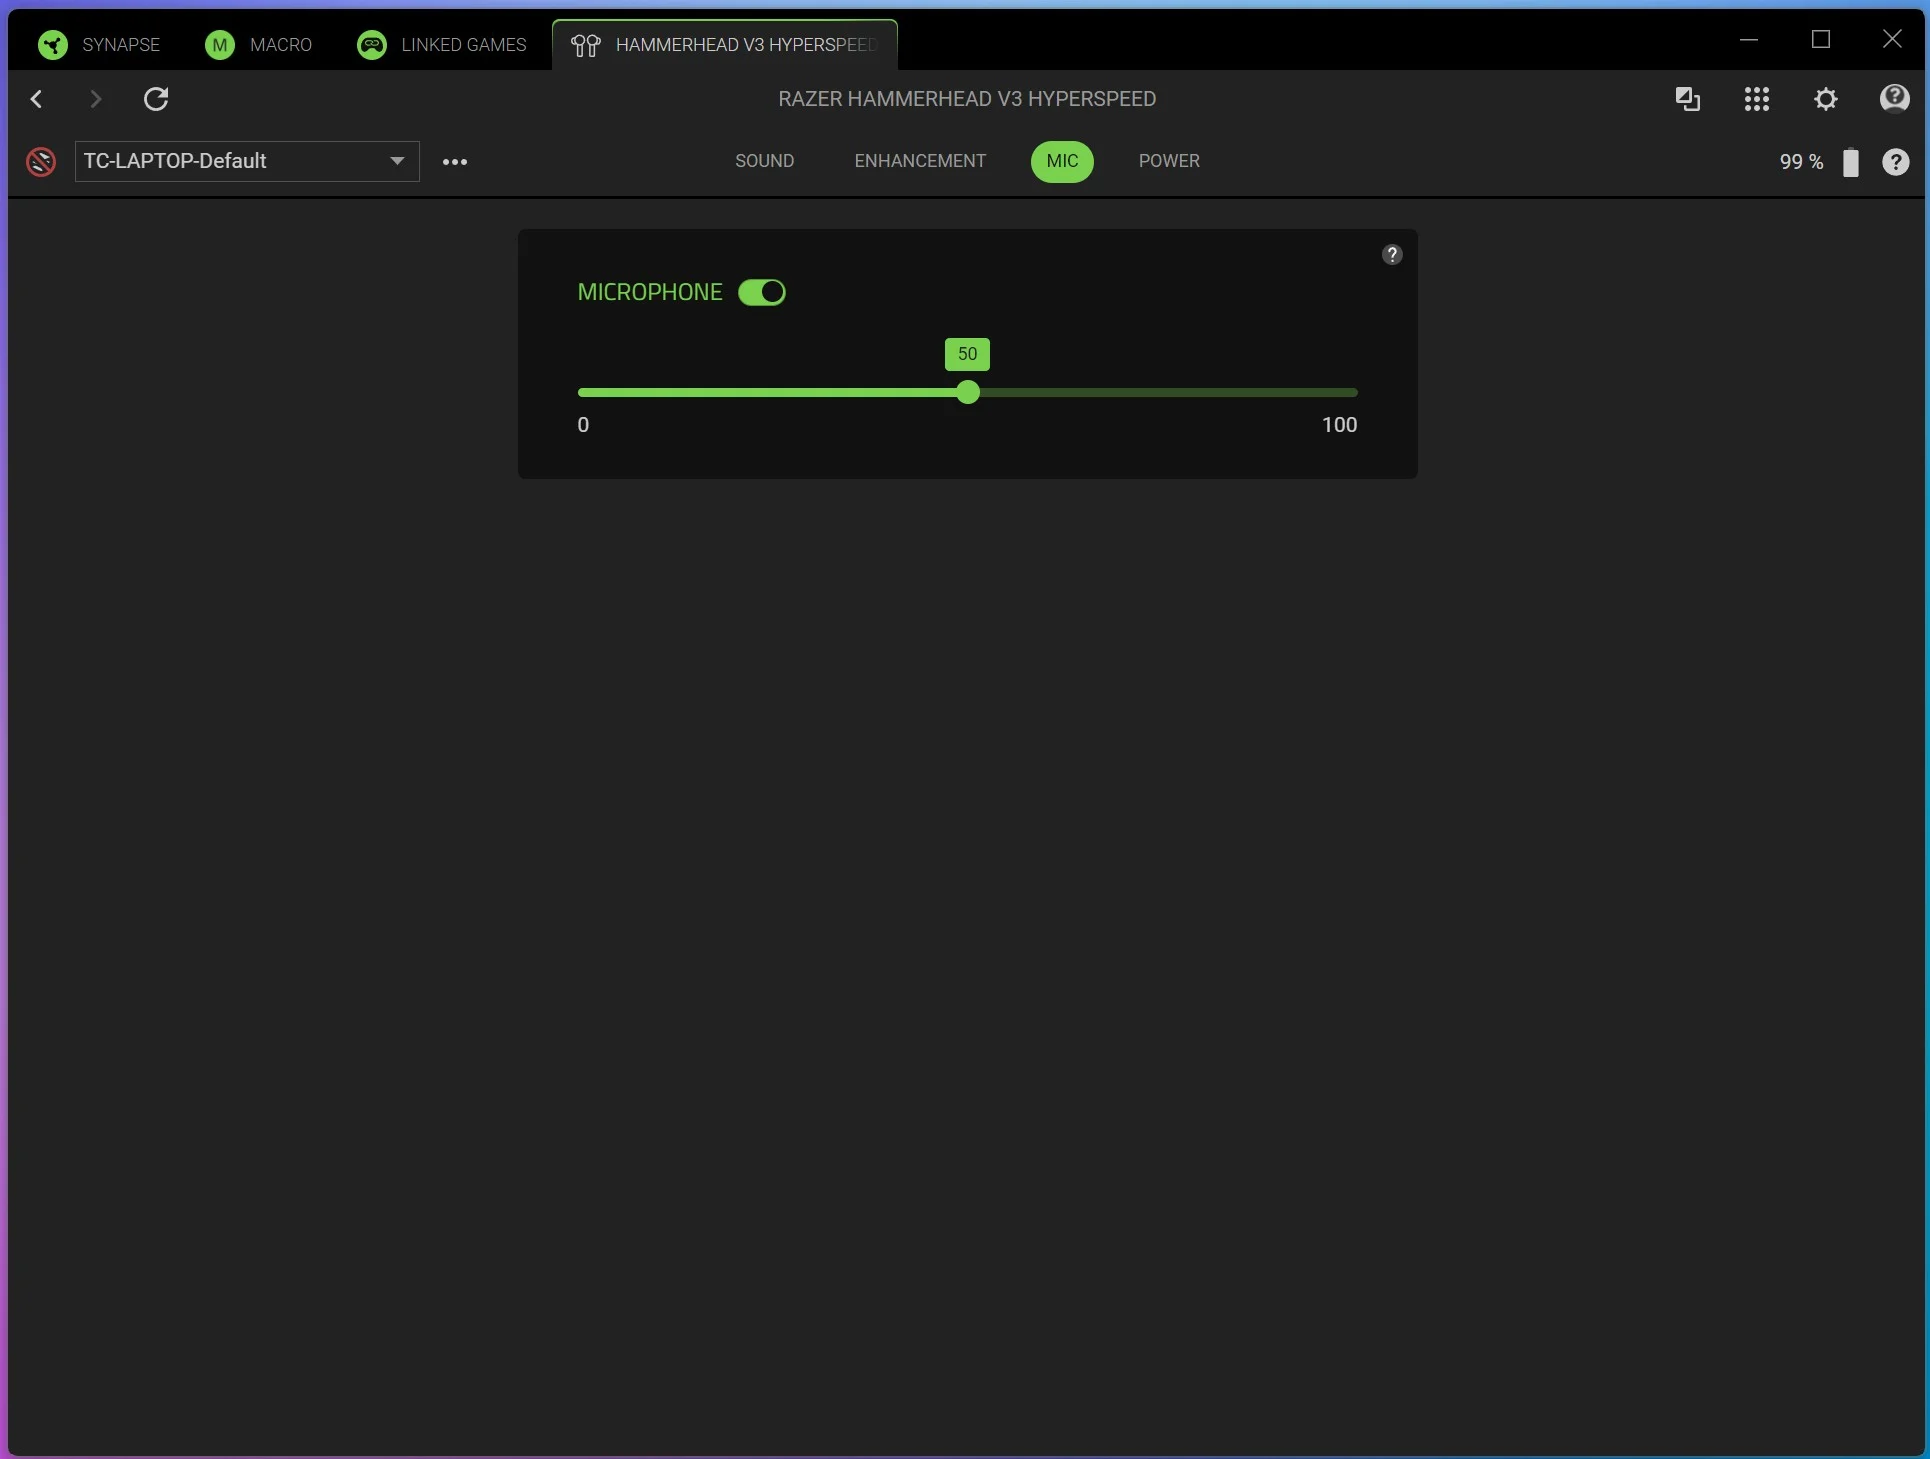Open profile options three-dots menu
The width and height of the screenshot is (1930, 1459).
coord(455,161)
